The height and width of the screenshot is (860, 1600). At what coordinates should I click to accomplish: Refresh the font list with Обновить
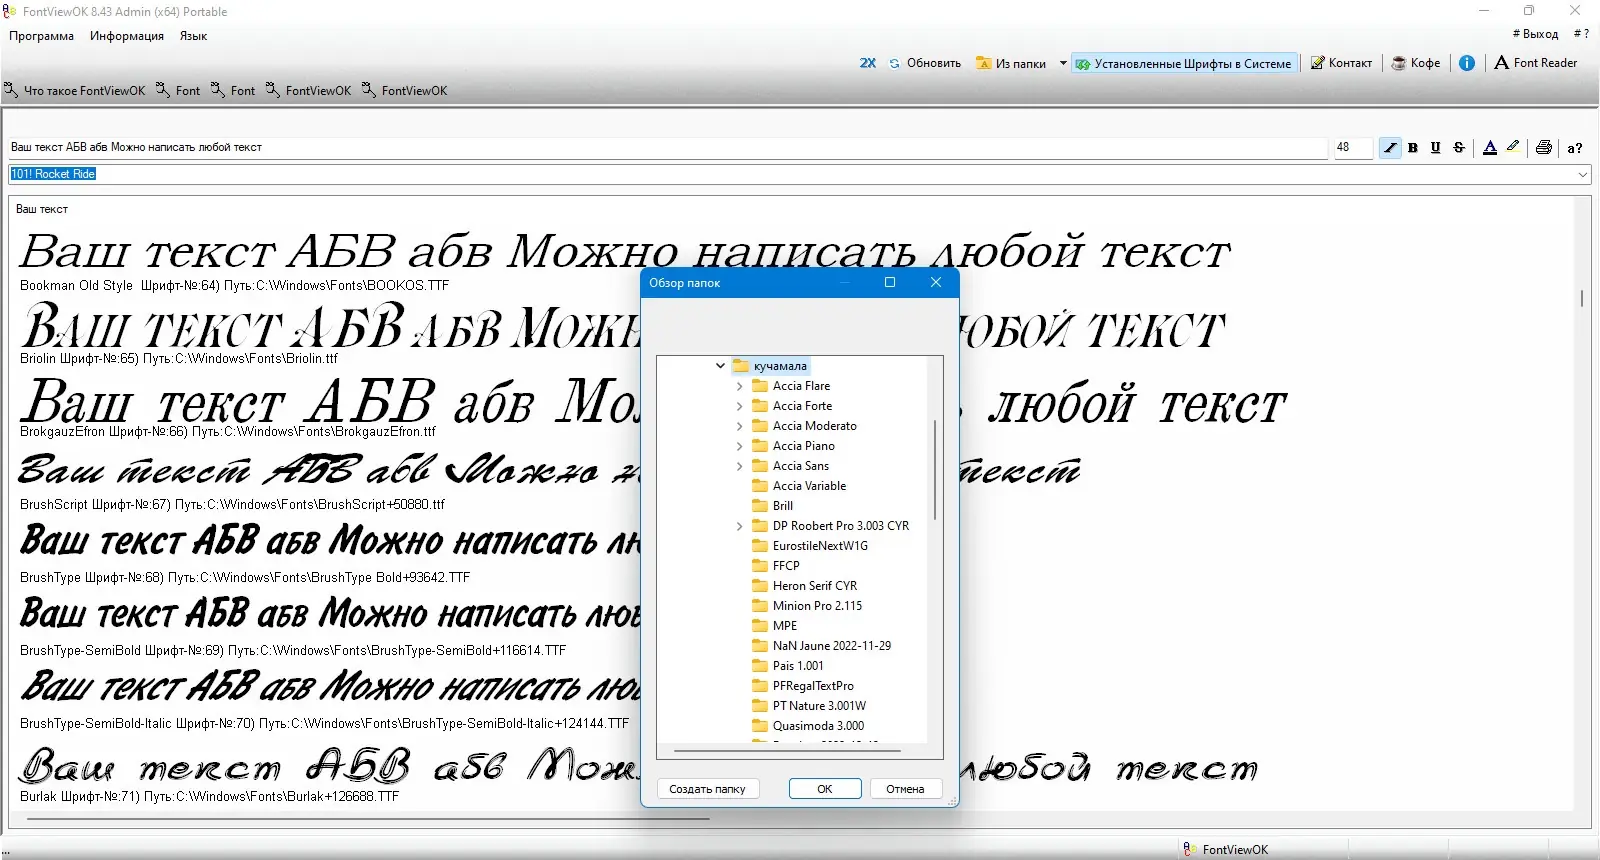925,63
